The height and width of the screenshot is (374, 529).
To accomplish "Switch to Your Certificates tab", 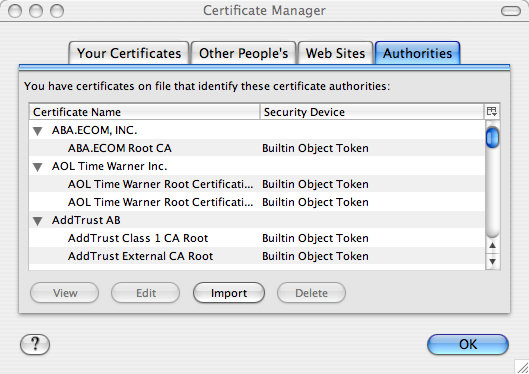I will 129,53.
